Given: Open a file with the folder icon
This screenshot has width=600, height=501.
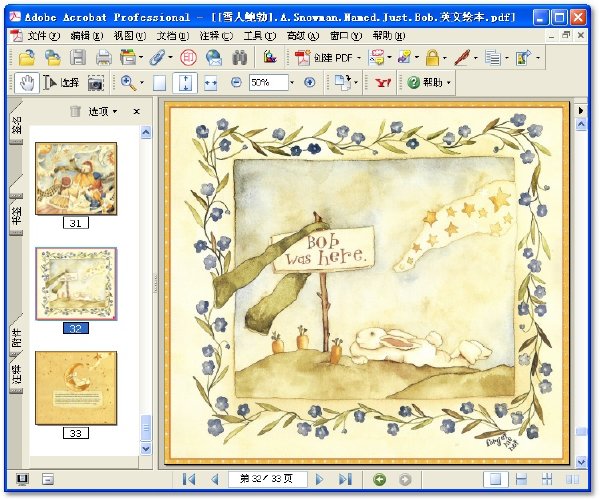Looking at the screenshot, I should [27, 58].
